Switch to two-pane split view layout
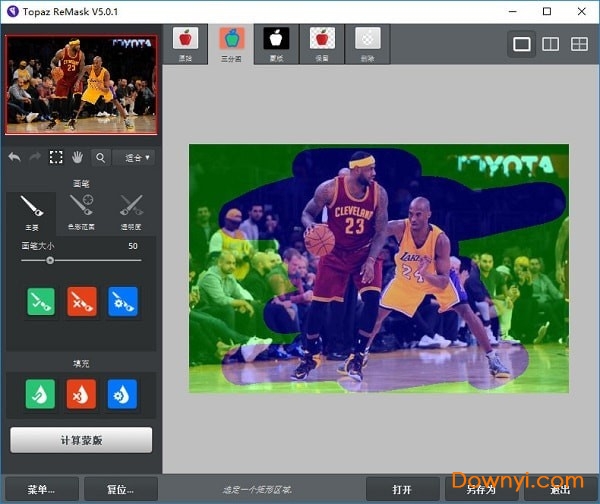 550,44
